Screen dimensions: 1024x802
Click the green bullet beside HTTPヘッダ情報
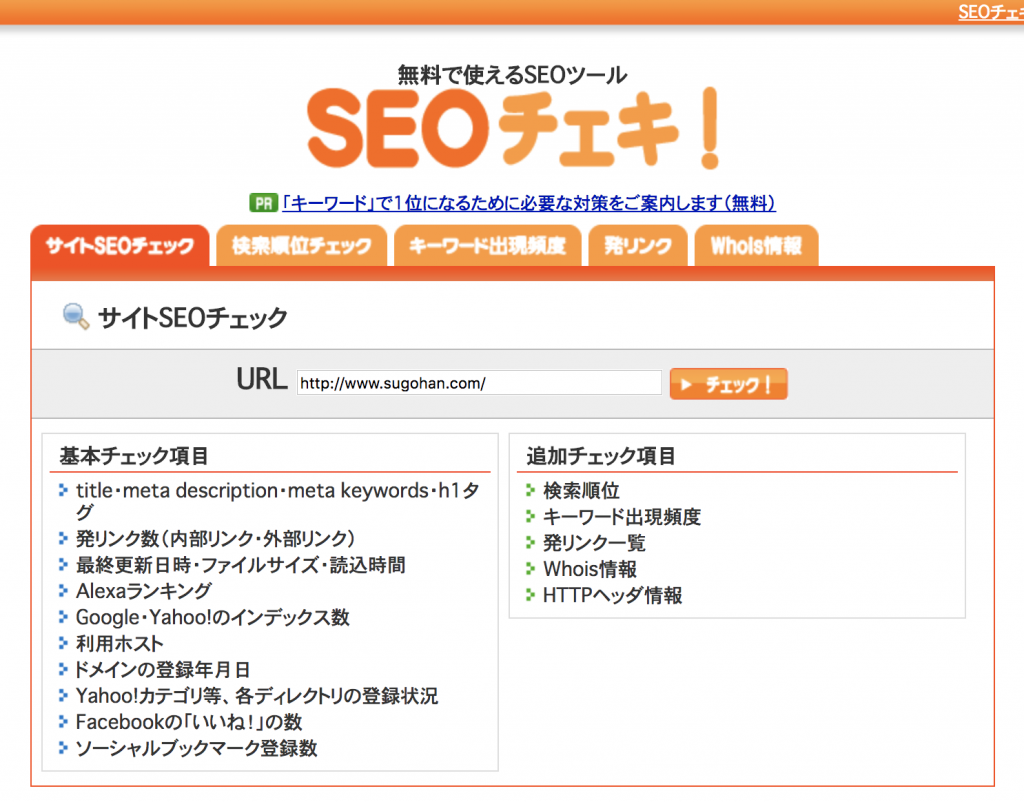(530, 594)
